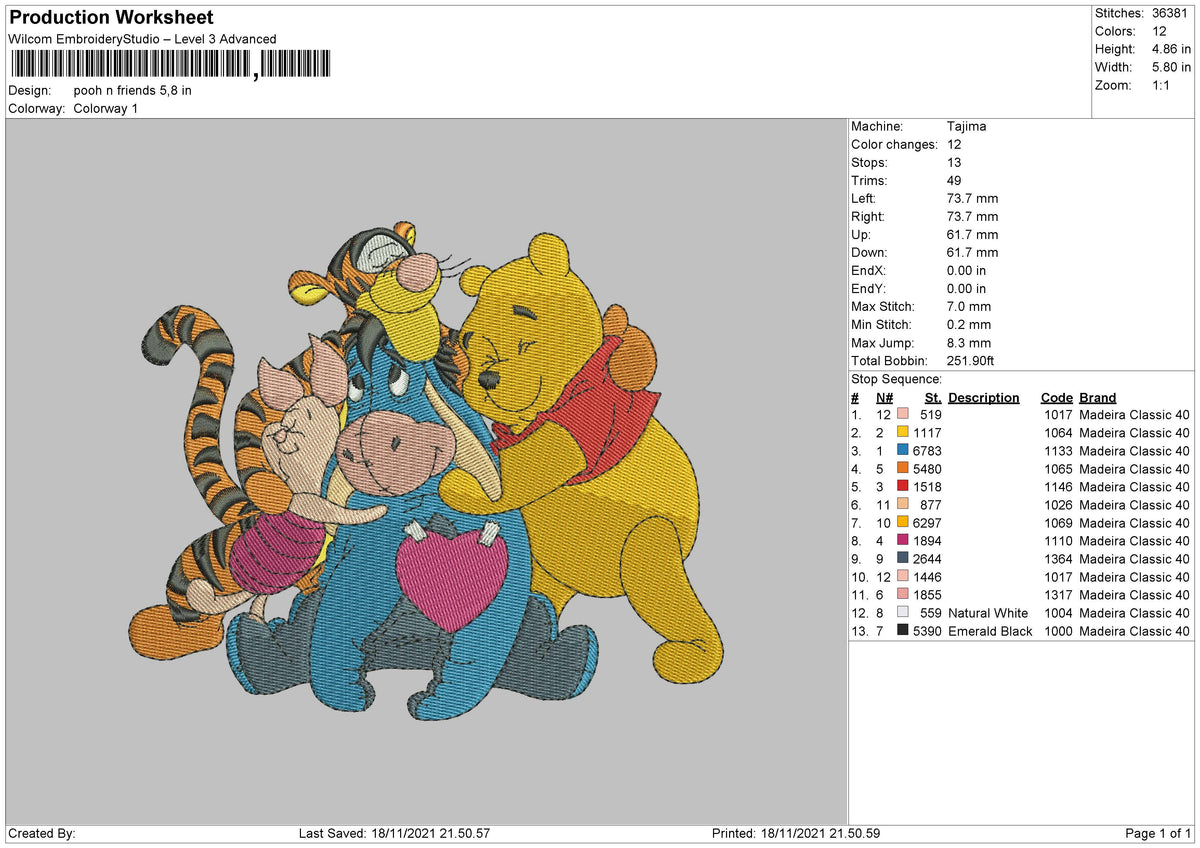Click the Max Stitch value '7.0 mm'

(x=968, y=307)
